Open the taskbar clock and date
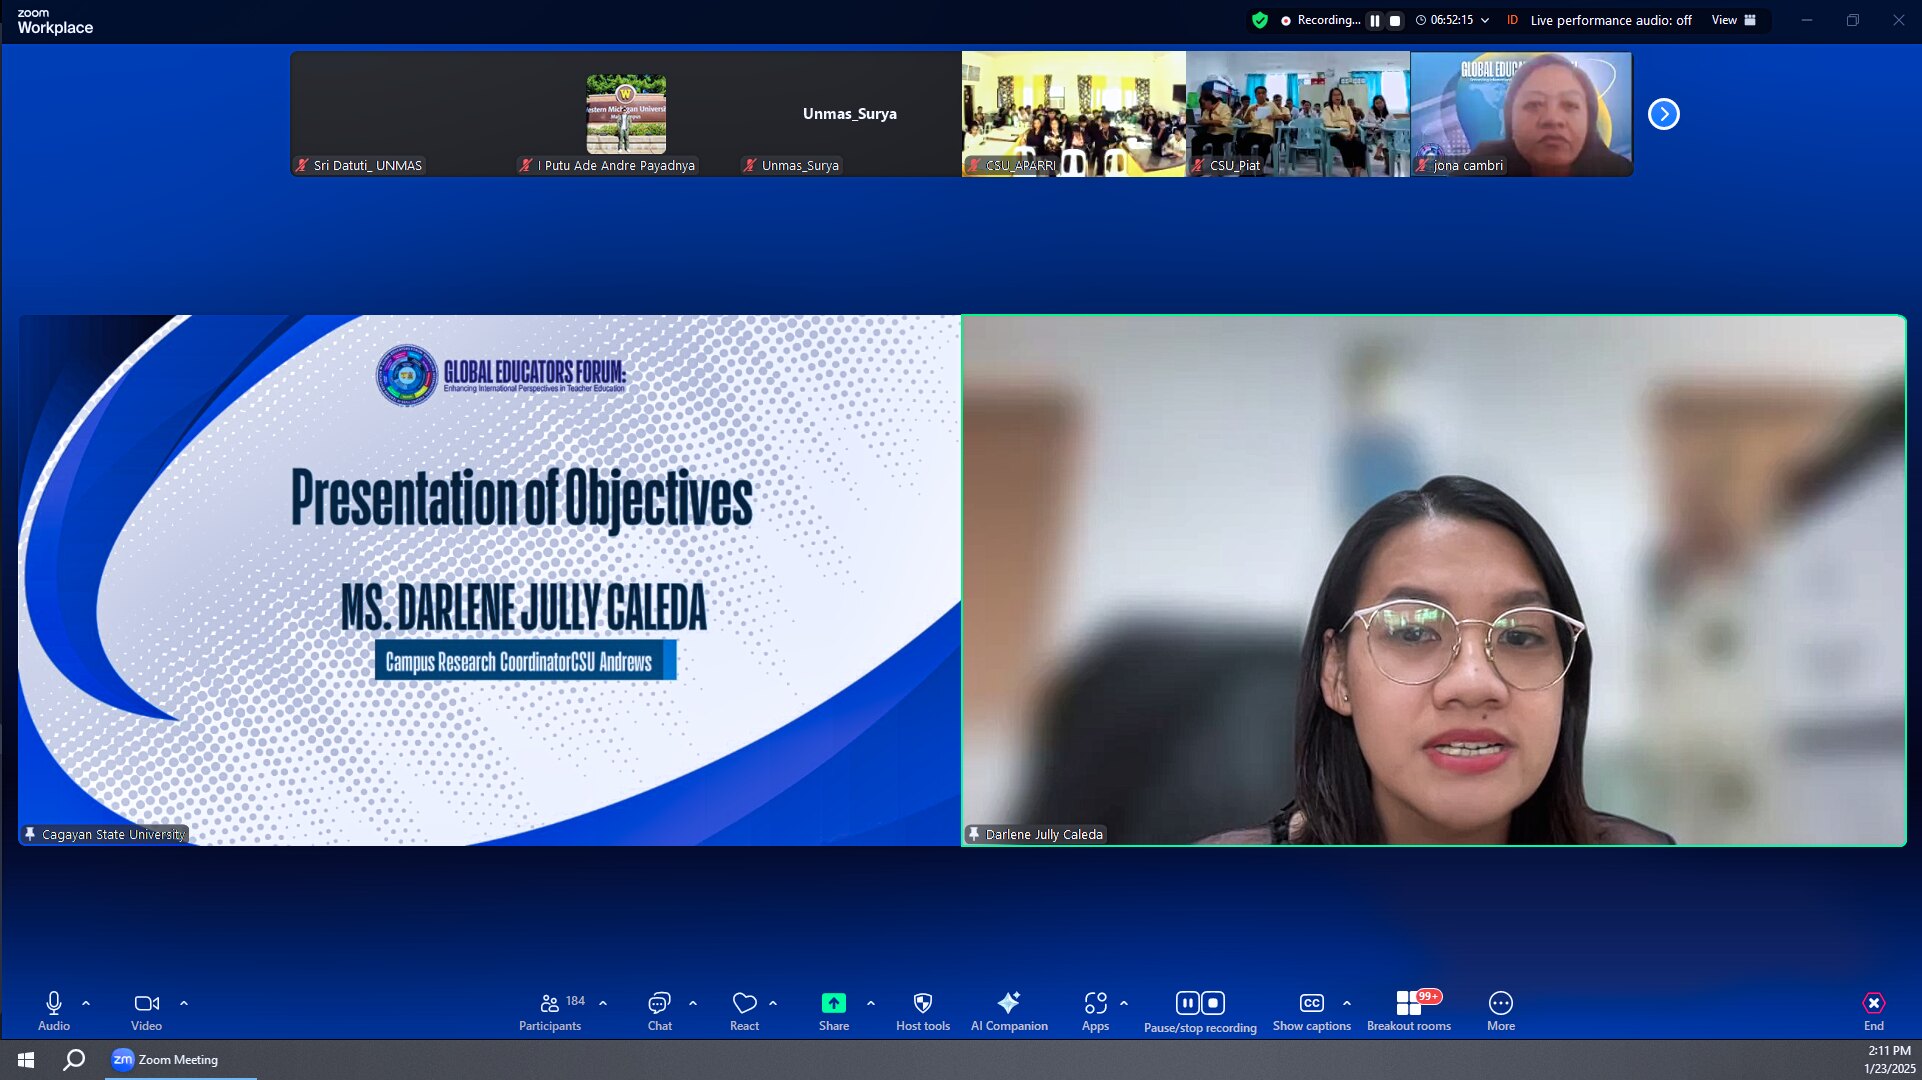1922x1080 pixels. click(1889, 1059)
